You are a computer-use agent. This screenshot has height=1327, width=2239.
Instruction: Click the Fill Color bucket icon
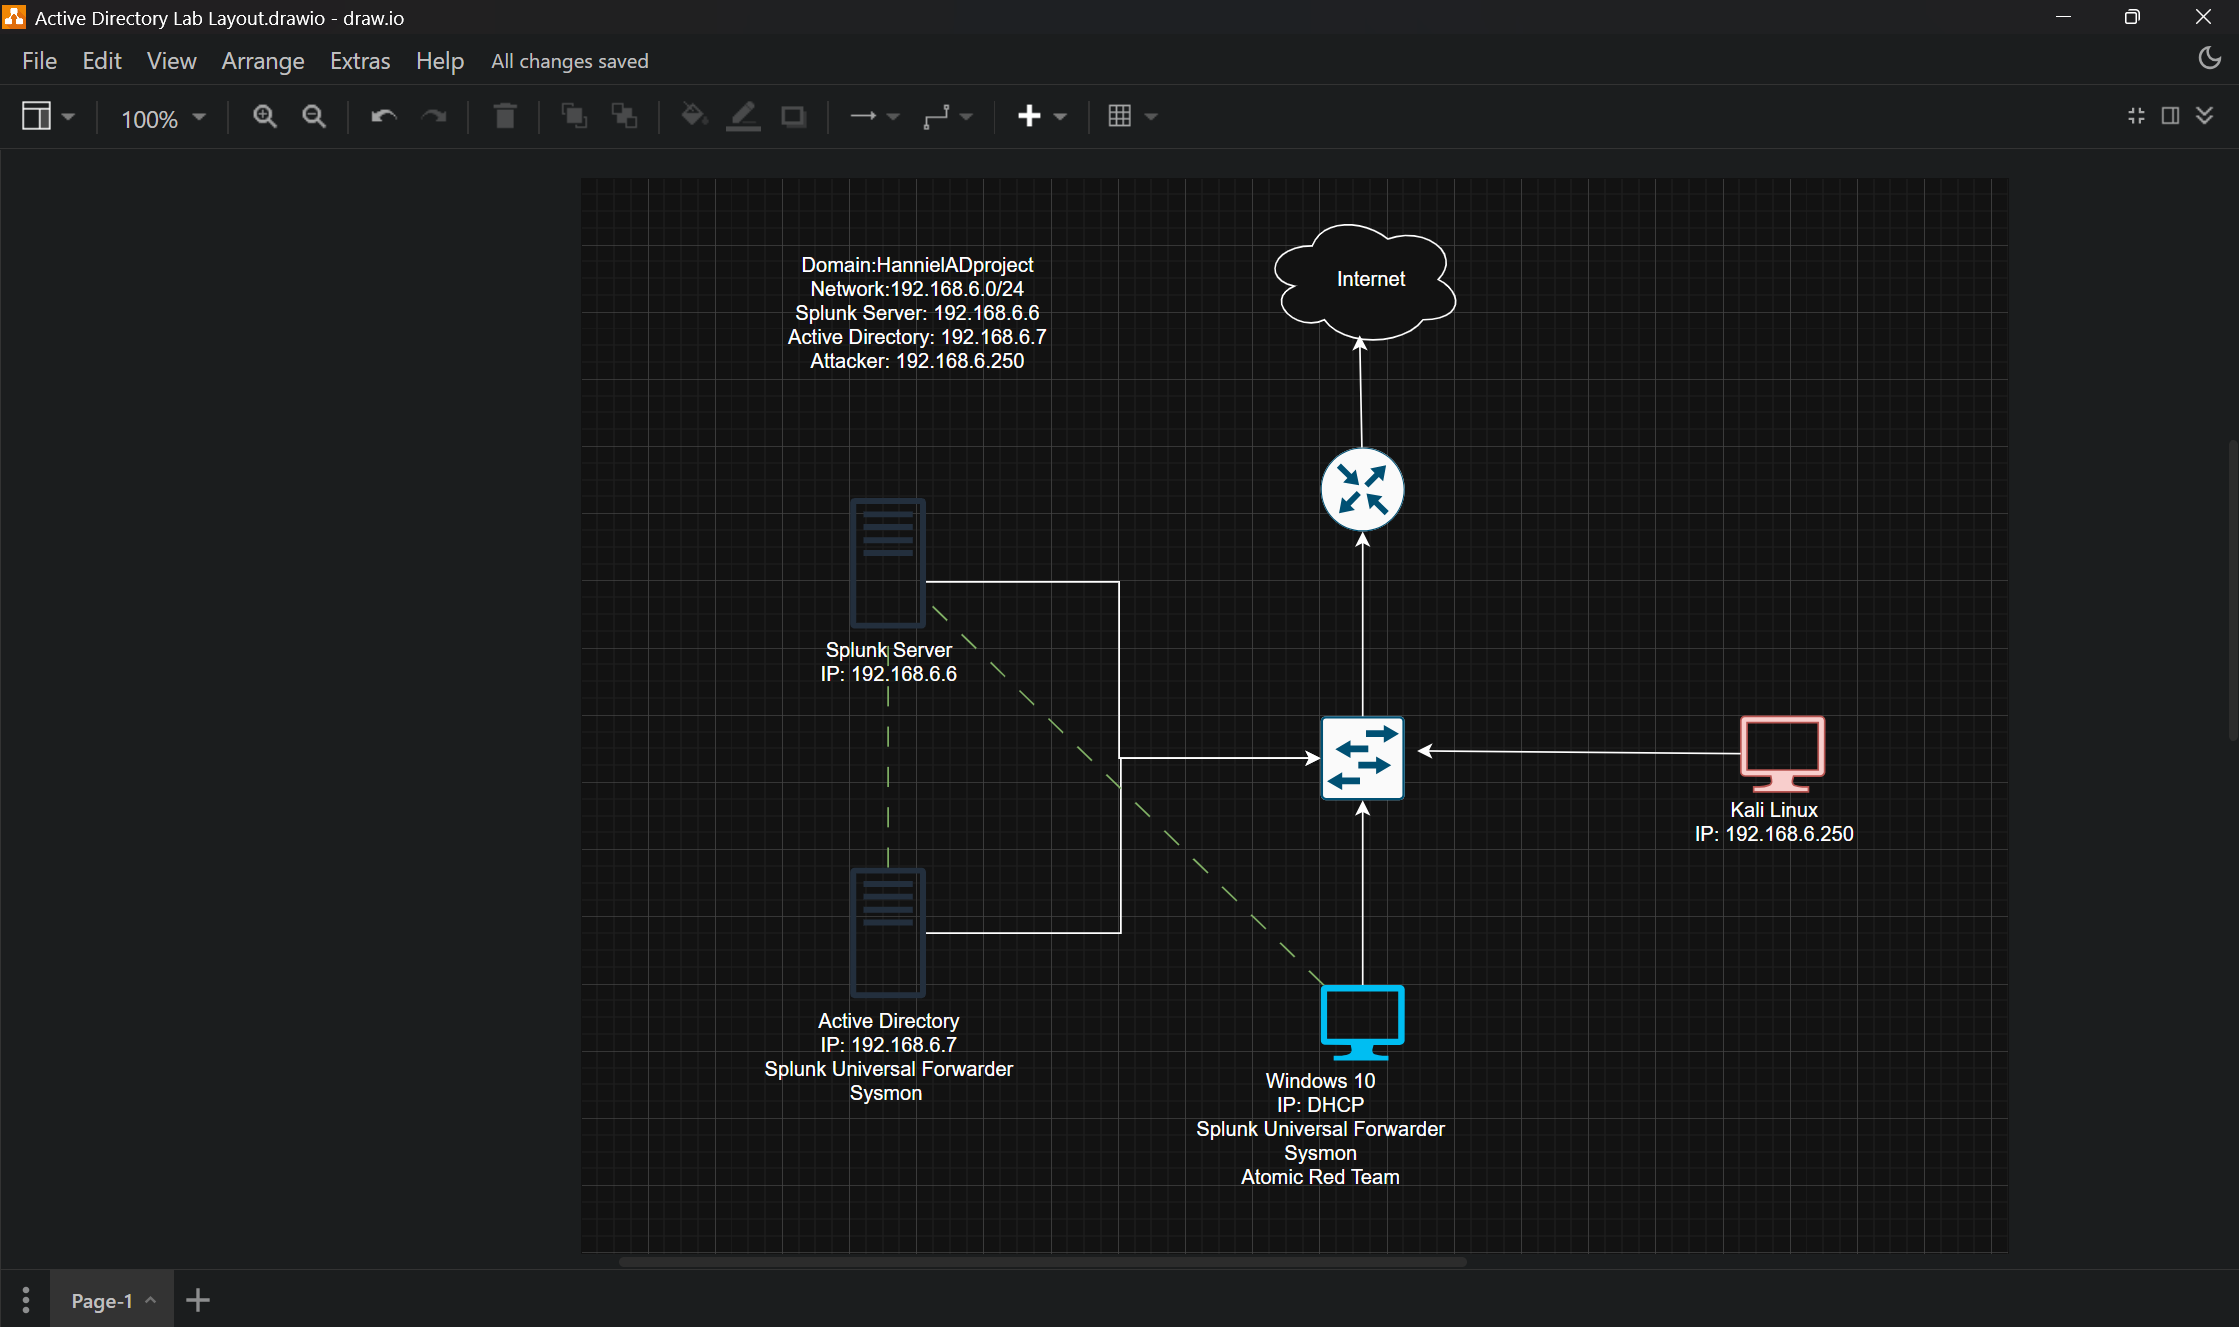694,117
